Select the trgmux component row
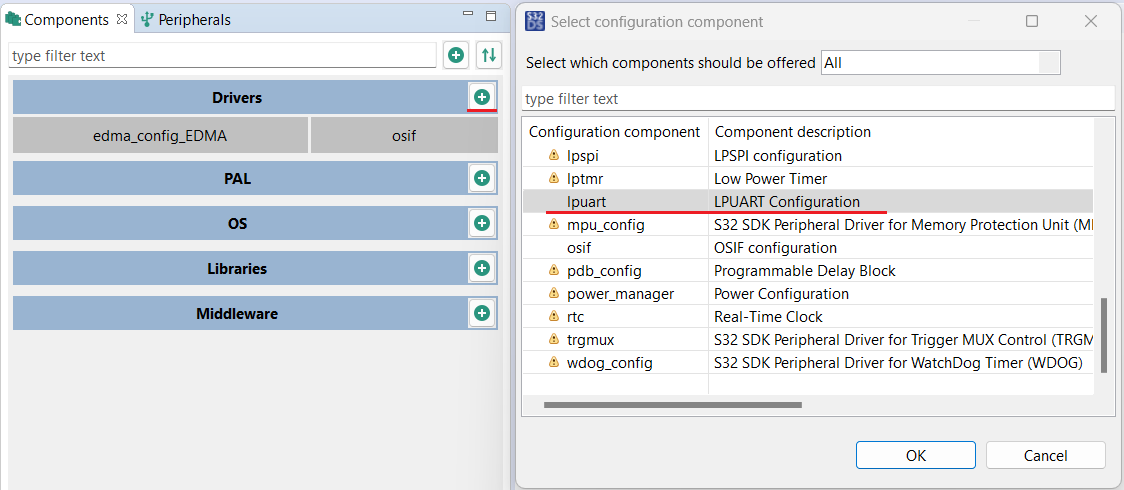Image resolution: width=1124 pixels, height=490 pixels. tap(808, 340)
